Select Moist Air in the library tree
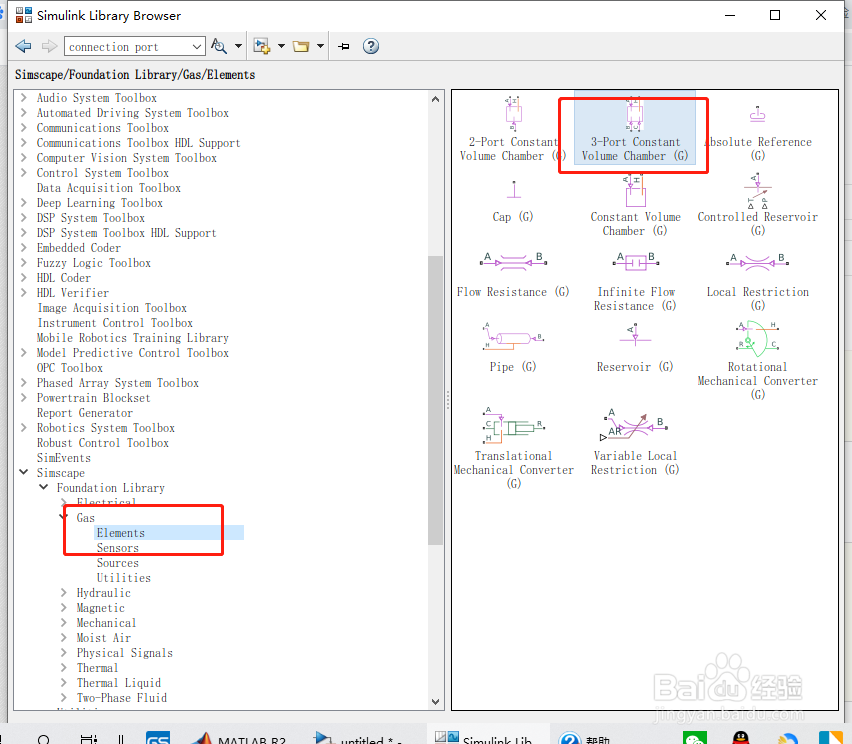 (x=104, y=637)
